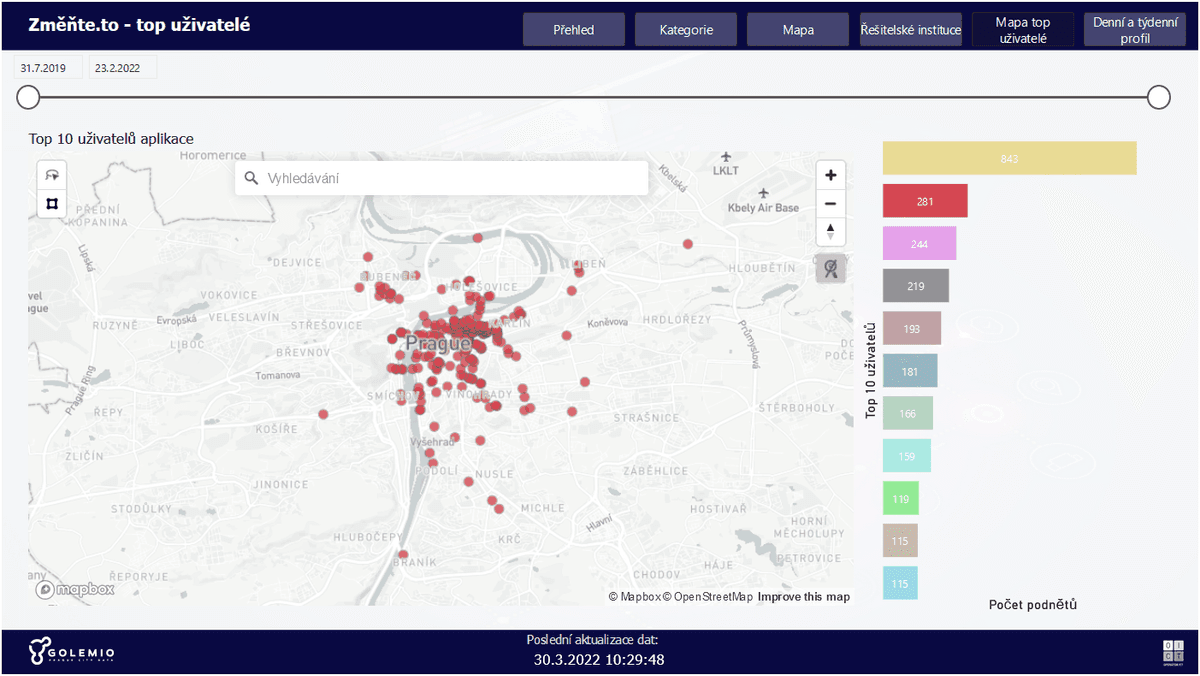
Task: Click the magnifier icon in map search
Action: (251, 178)
